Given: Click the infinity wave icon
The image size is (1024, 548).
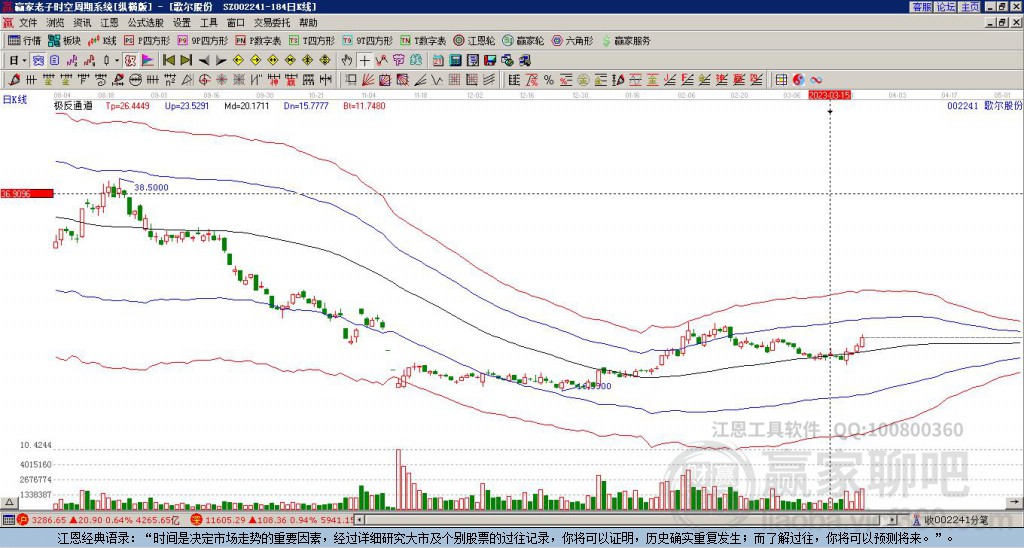Looking at the screenshot, I should pos(816,80).
